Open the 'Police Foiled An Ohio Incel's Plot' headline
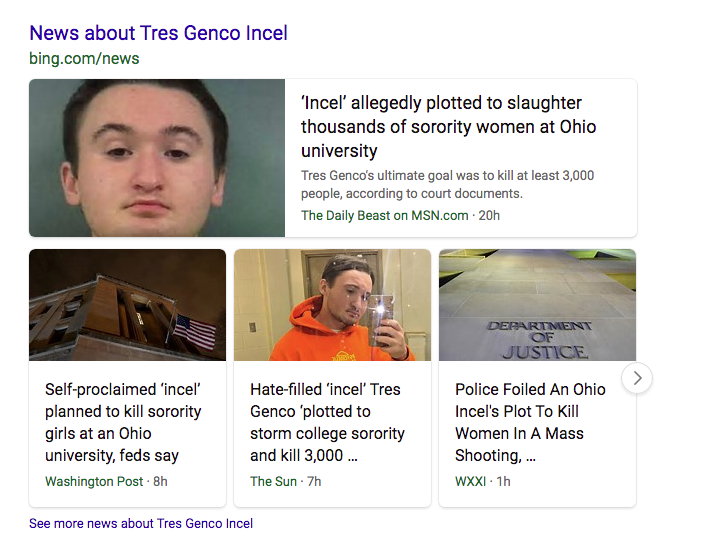 [x=530, y=422]
